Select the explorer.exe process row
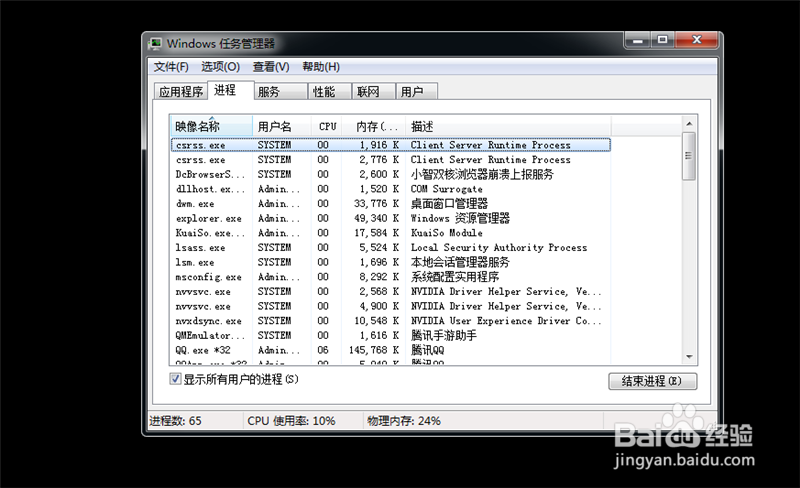800x488 pixels. pos(390,218)
